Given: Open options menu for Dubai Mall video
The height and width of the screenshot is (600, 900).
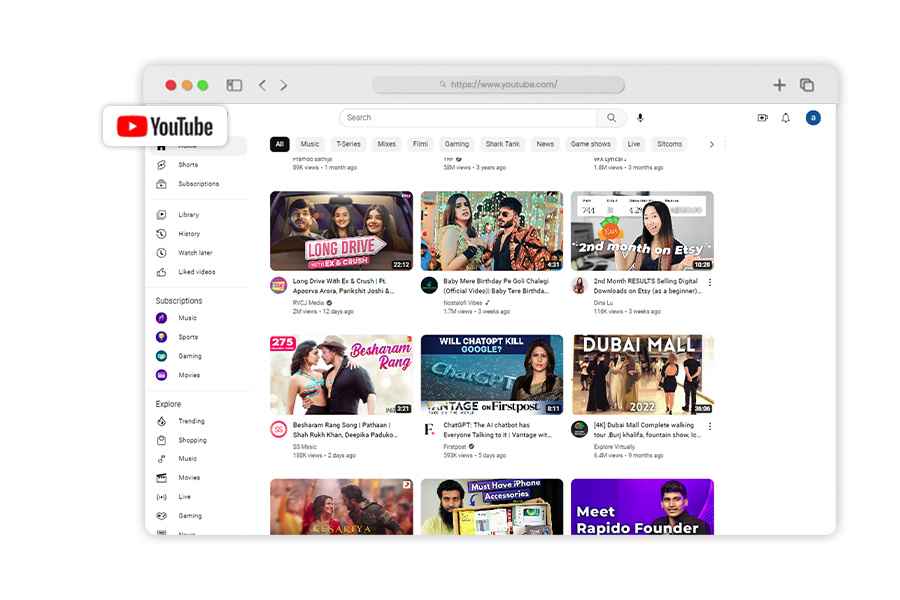Looking at the screenshot, I should pos(710,427).
